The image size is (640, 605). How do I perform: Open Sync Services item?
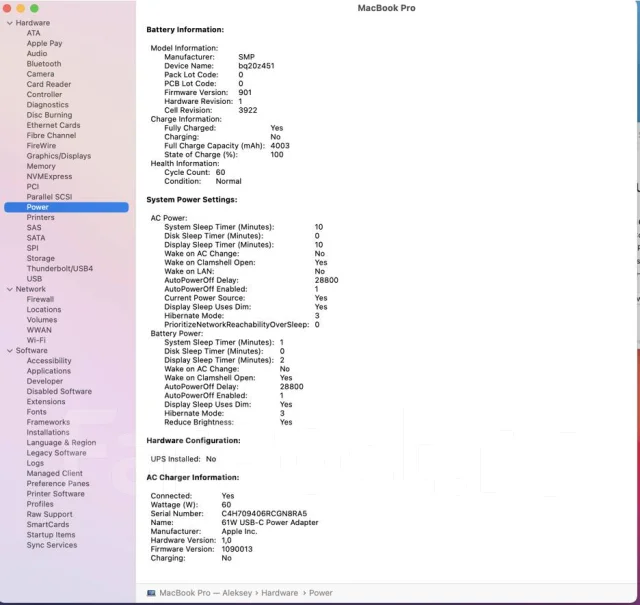pos(52,545)
